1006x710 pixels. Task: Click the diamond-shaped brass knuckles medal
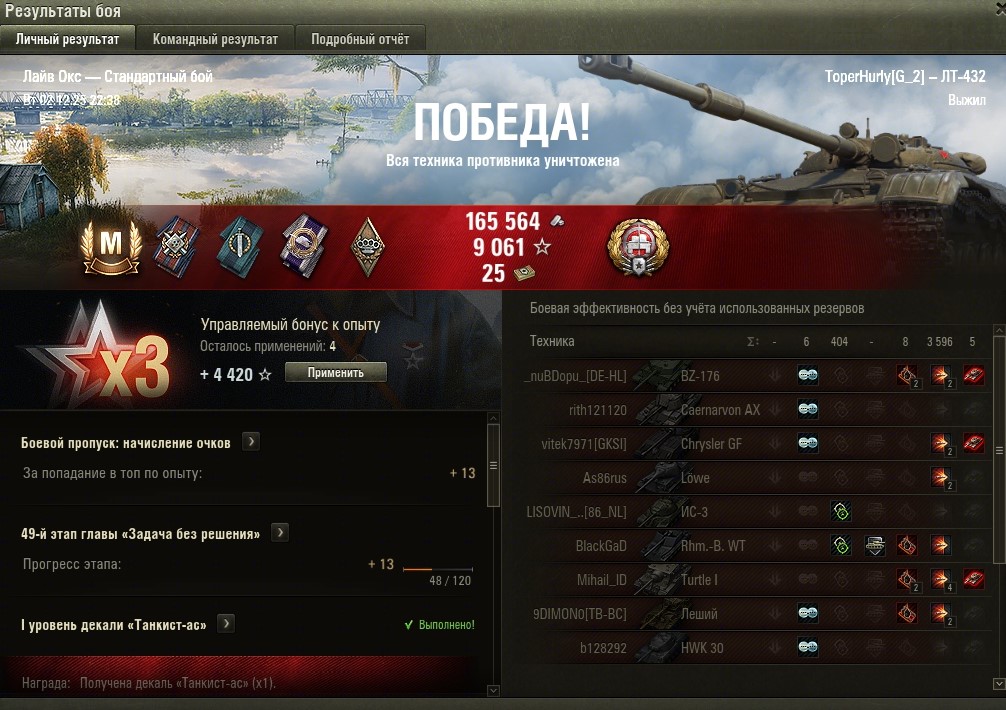tap(368, 247)
